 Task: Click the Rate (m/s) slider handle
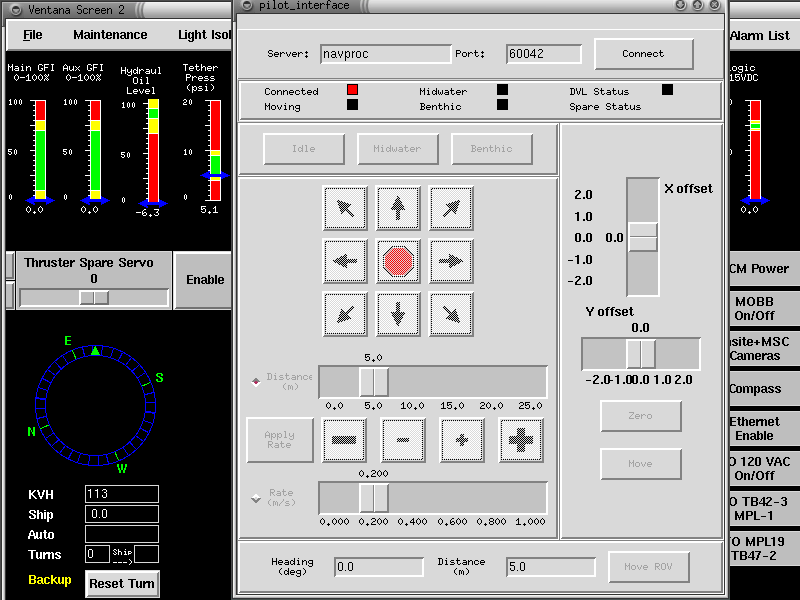pyautogui.click(x=374, y=498)
